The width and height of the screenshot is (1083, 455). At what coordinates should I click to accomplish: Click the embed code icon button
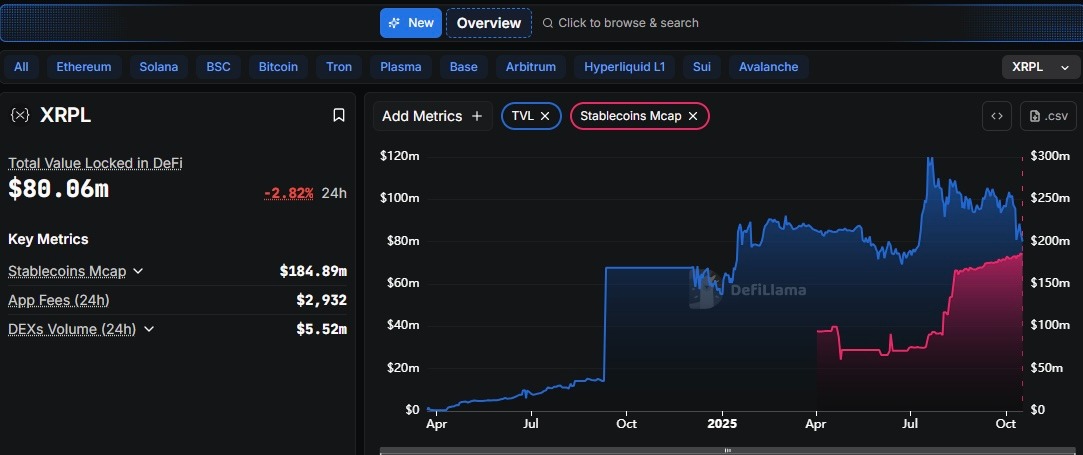pos(996,116)
